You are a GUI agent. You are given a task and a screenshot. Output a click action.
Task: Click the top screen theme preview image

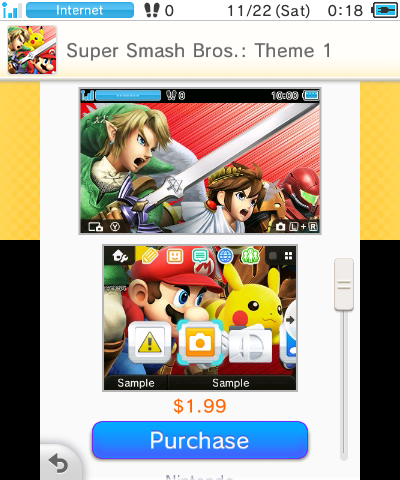pyautogui.click(x=200, y=161)
